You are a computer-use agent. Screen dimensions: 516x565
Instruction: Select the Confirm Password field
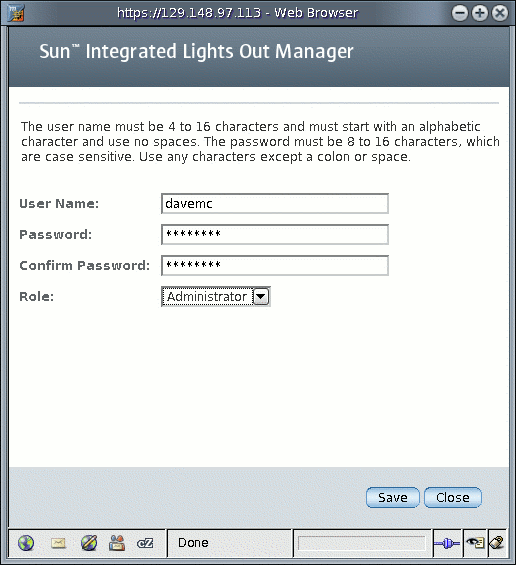(x=275, y=266)
